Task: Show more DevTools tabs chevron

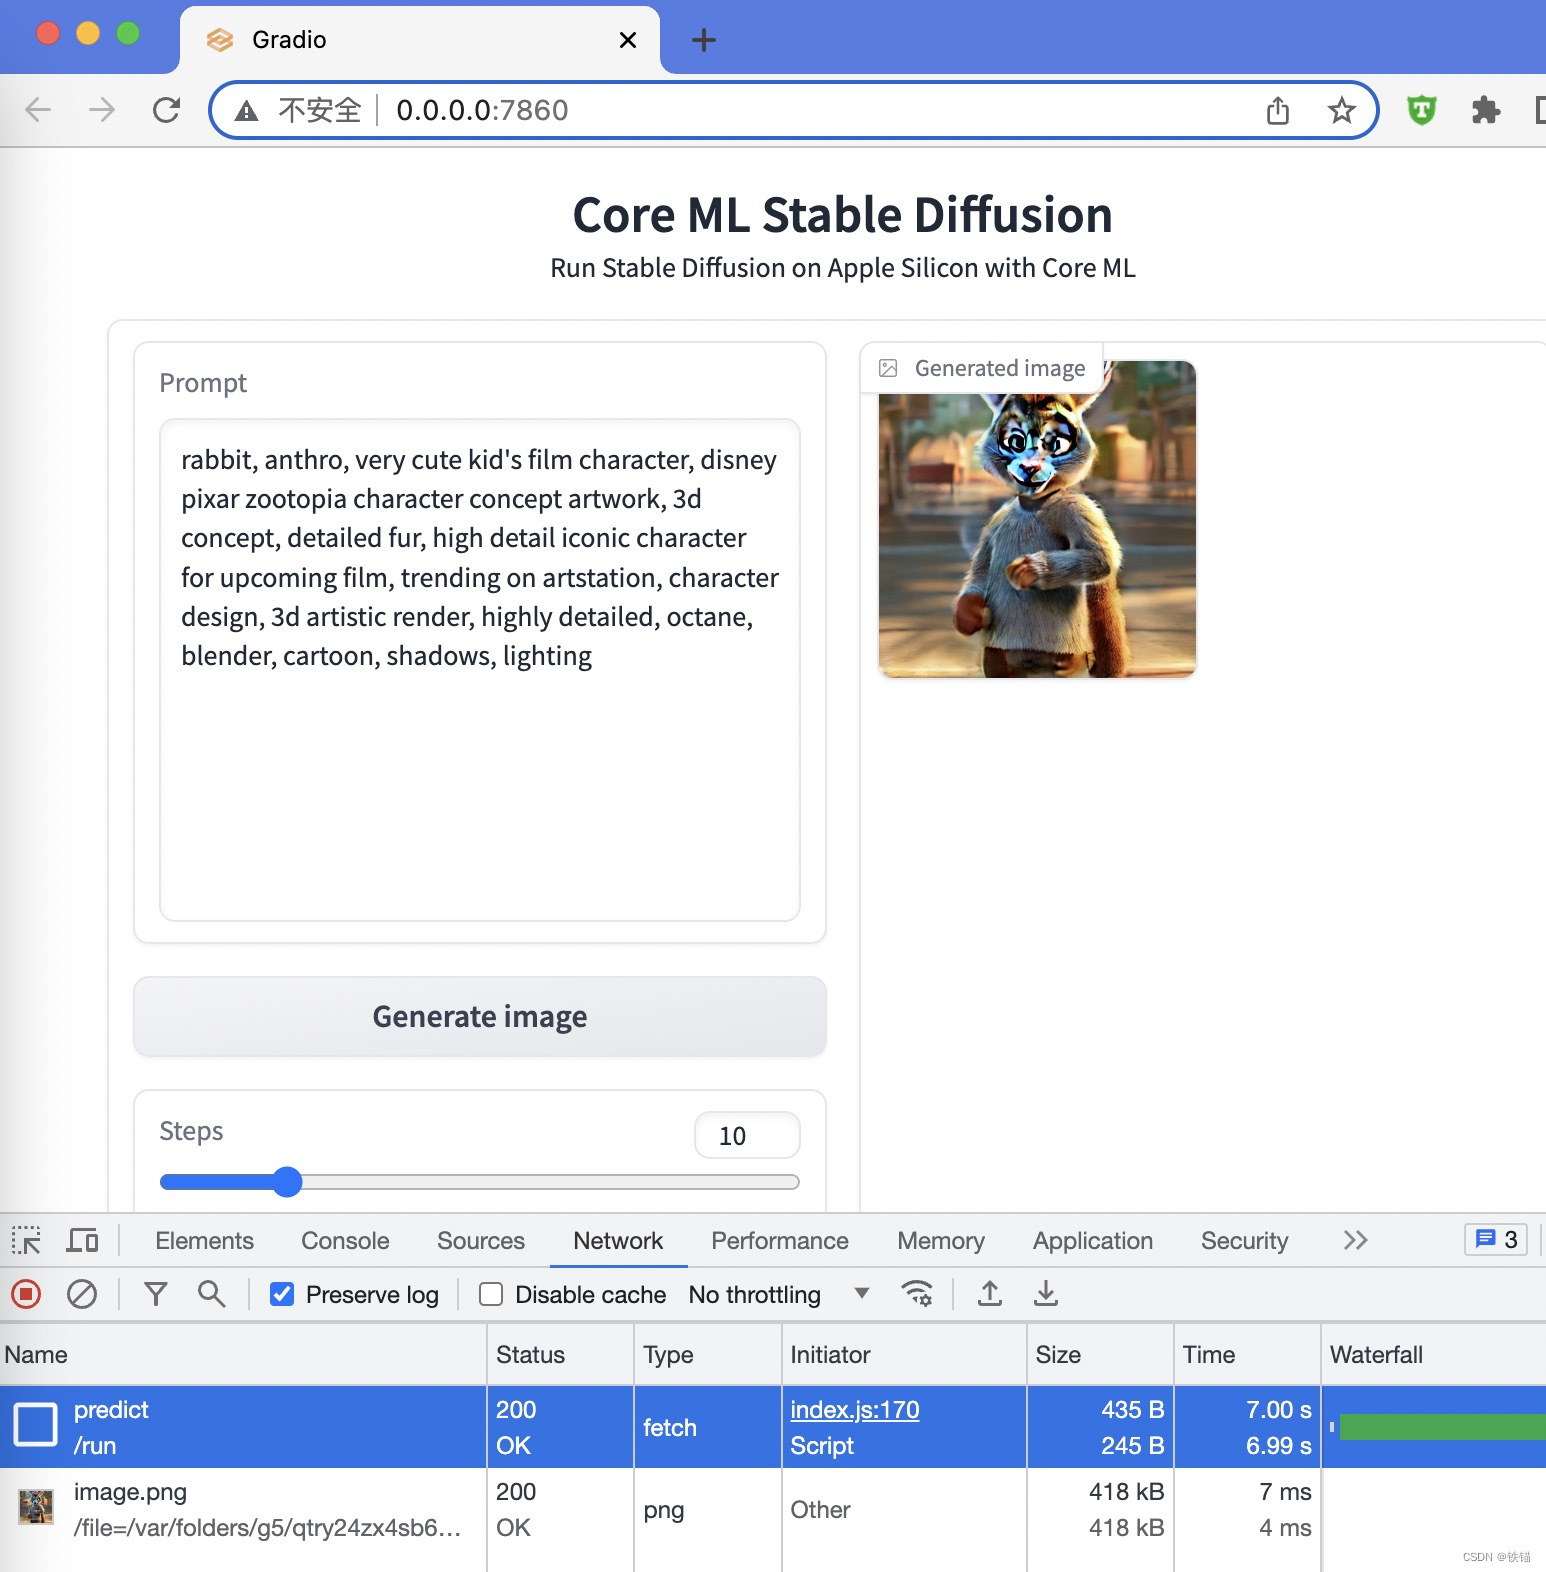Action: [x=1355, y=1240]
